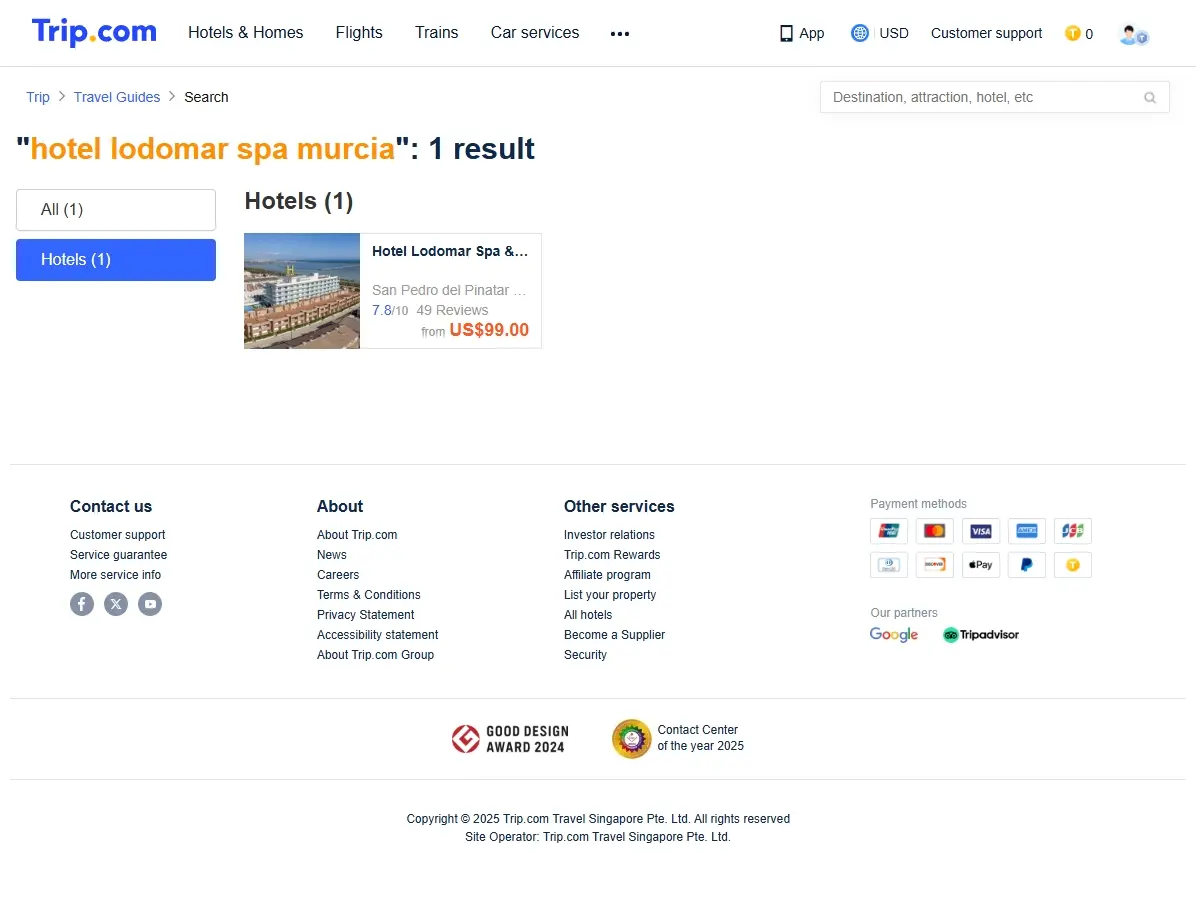
Task: Open the More service info link
Action: 115,575
